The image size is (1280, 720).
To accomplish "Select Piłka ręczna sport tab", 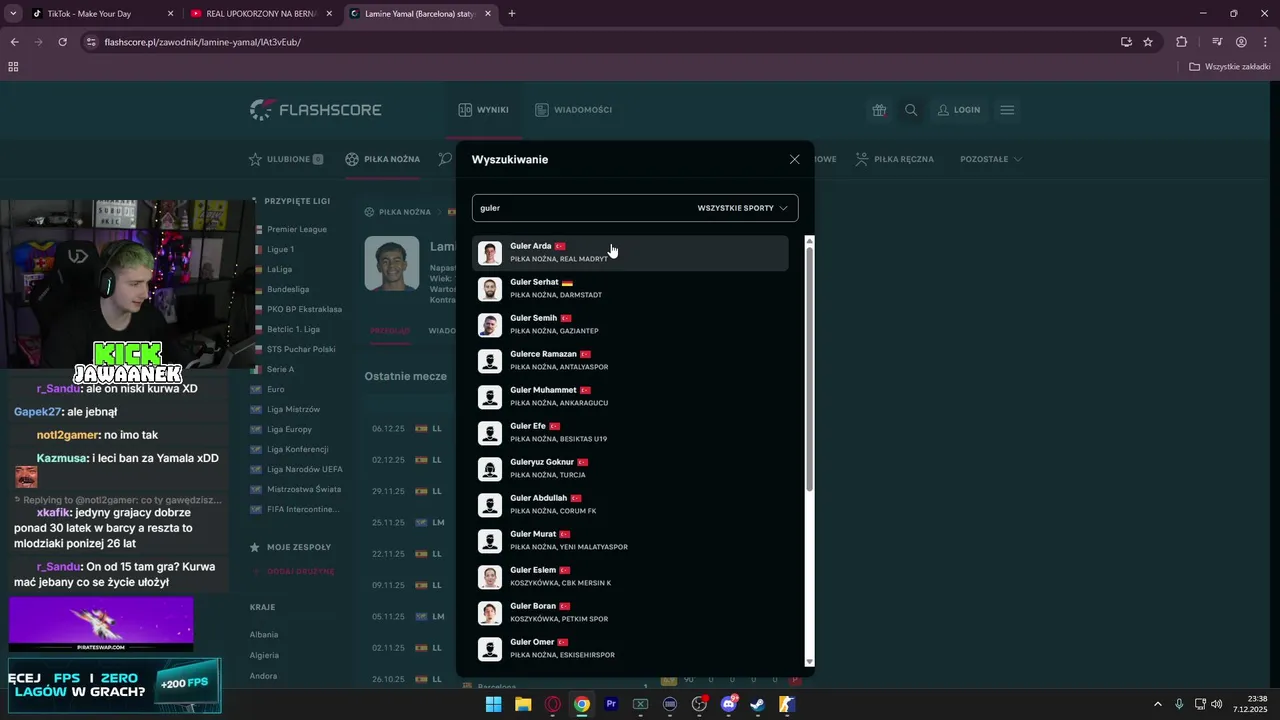I will 895,159.
